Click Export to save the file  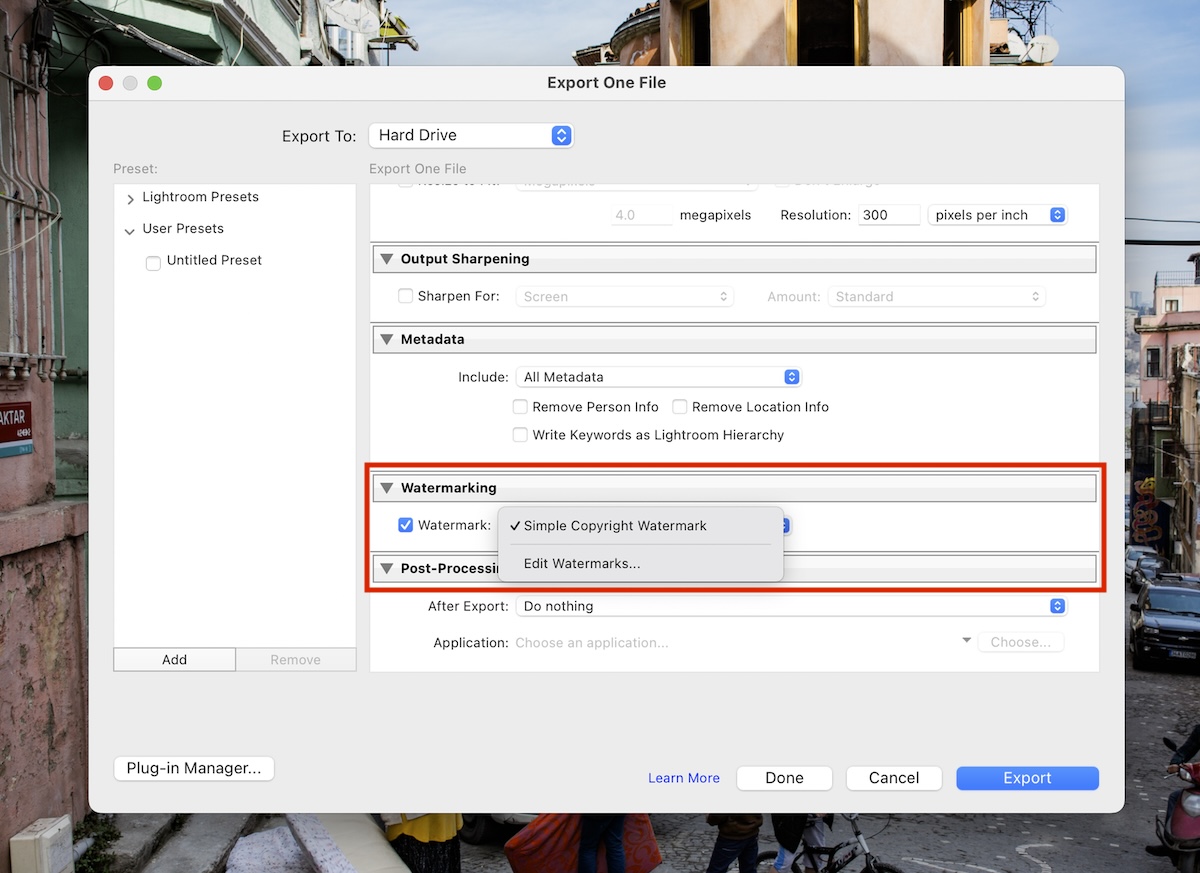click(x=1027, y=777)
